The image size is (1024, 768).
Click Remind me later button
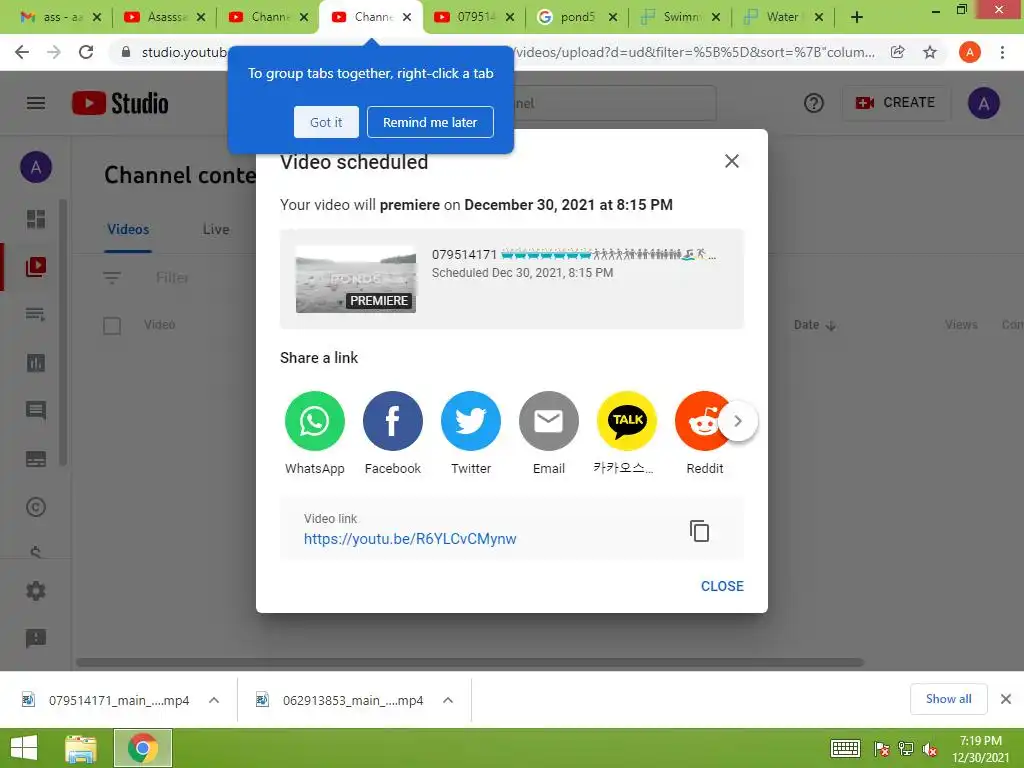(x=430, y=122)
